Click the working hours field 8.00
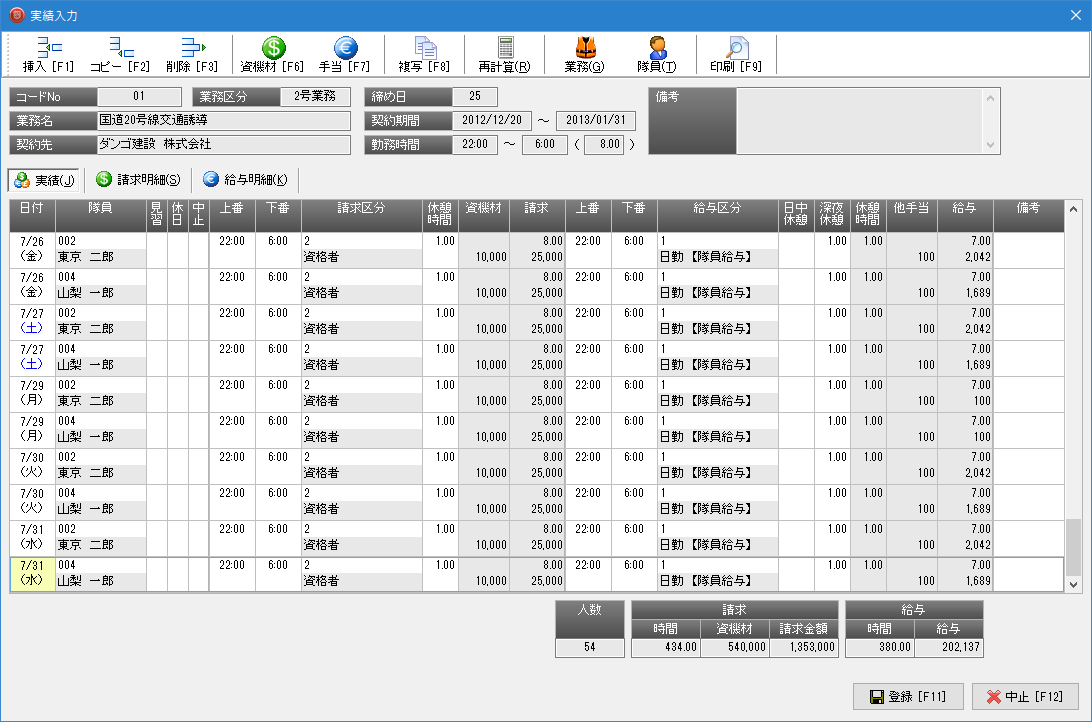Screen dimensions: 1092x722 point(605,145)
